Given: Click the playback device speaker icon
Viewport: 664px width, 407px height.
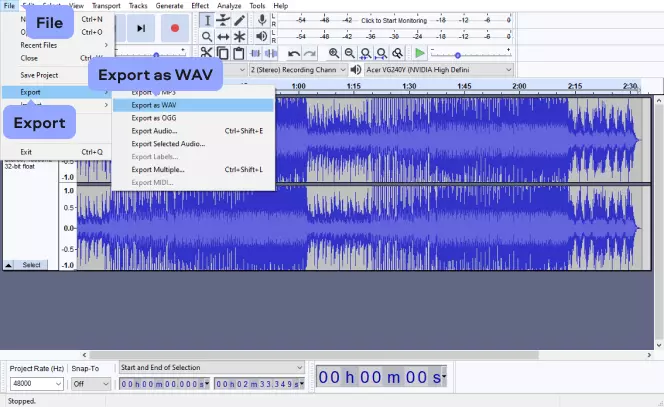Looking at the screenshot, I should tap(356, 69).
